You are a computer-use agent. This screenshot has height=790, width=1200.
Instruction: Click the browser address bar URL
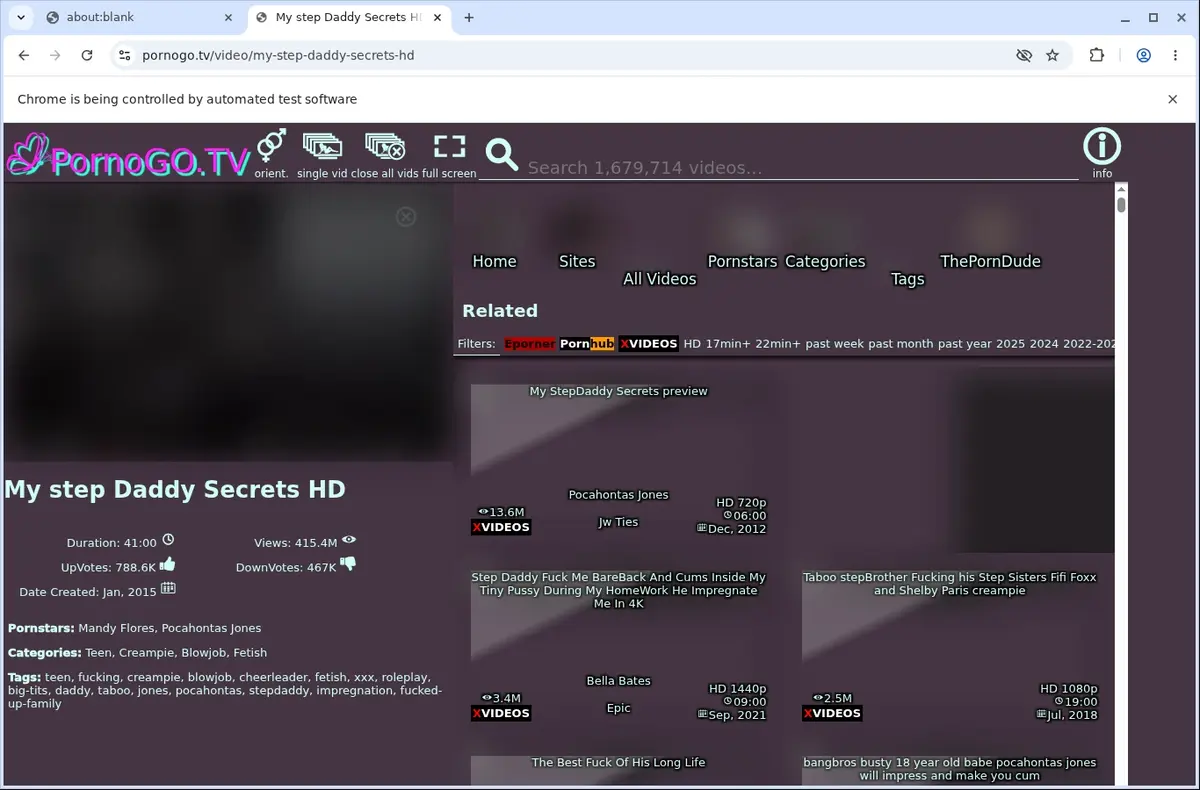278,56
